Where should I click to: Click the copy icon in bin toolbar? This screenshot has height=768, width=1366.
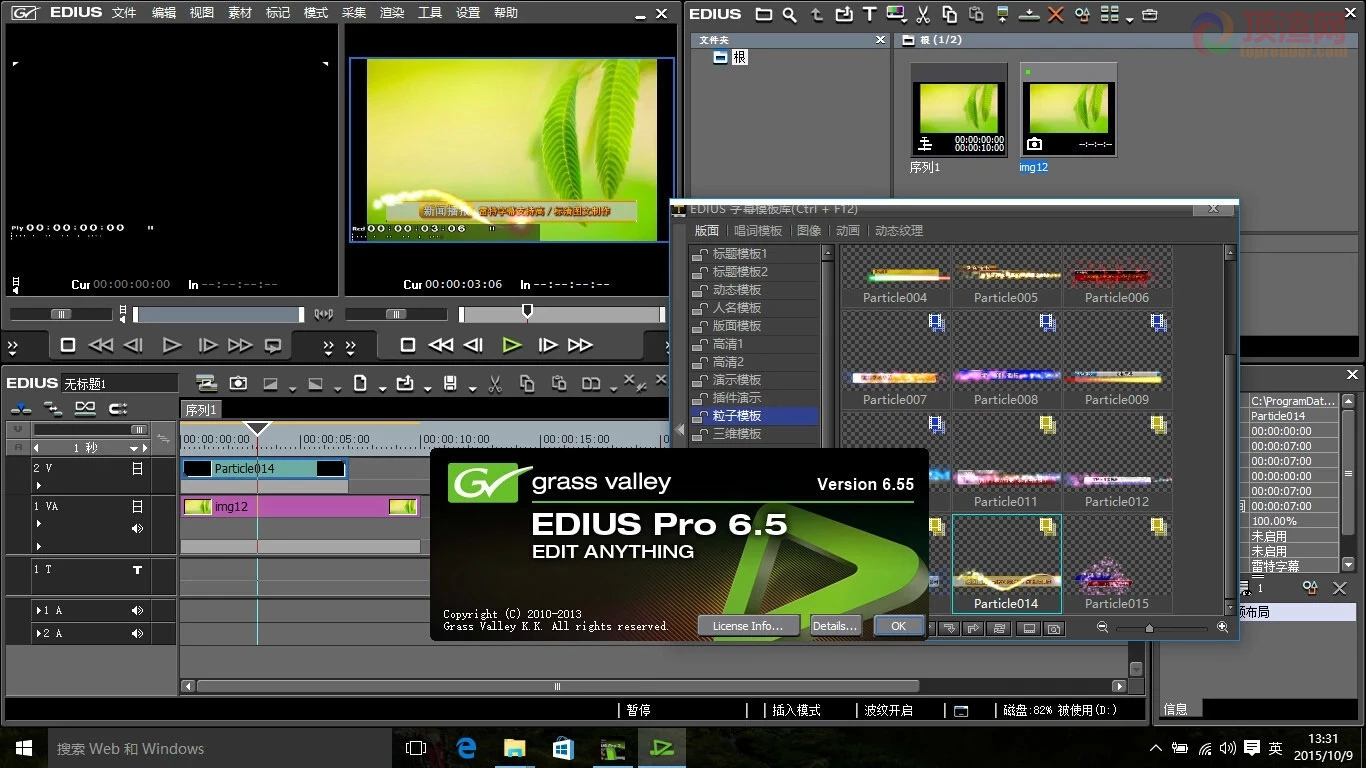(x=949, y=14)
